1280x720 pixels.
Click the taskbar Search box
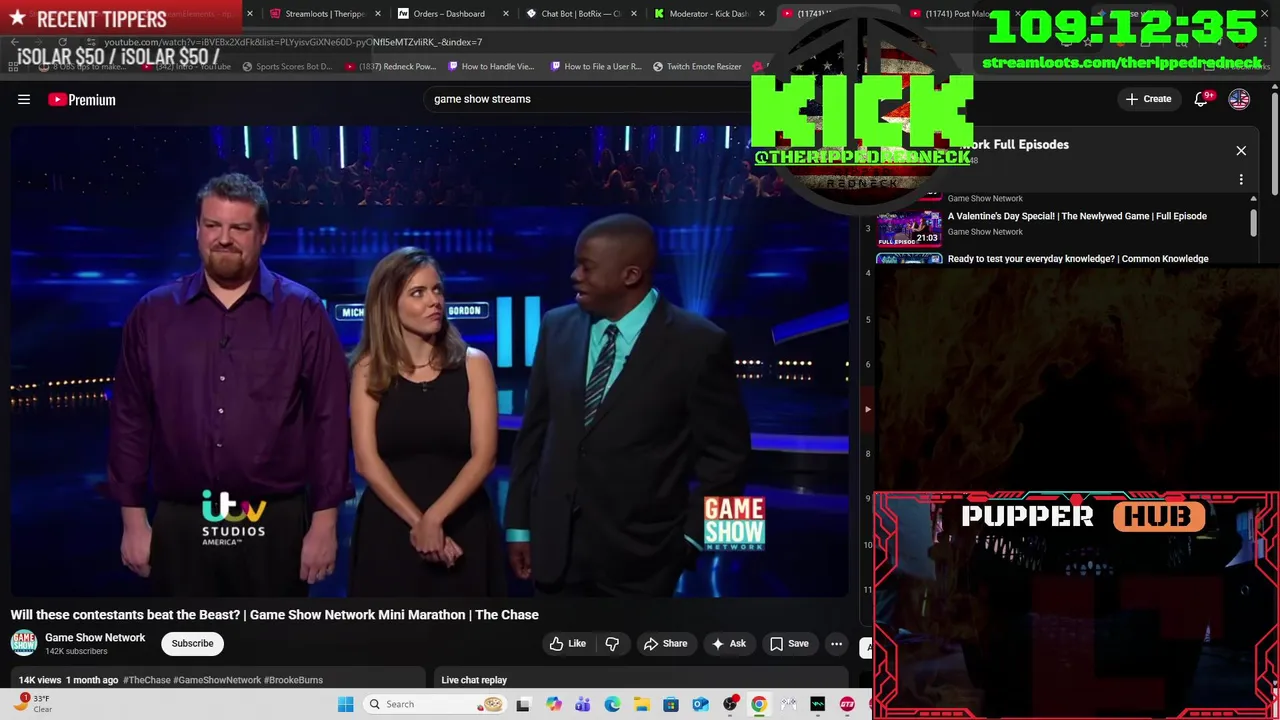point(435,704)
